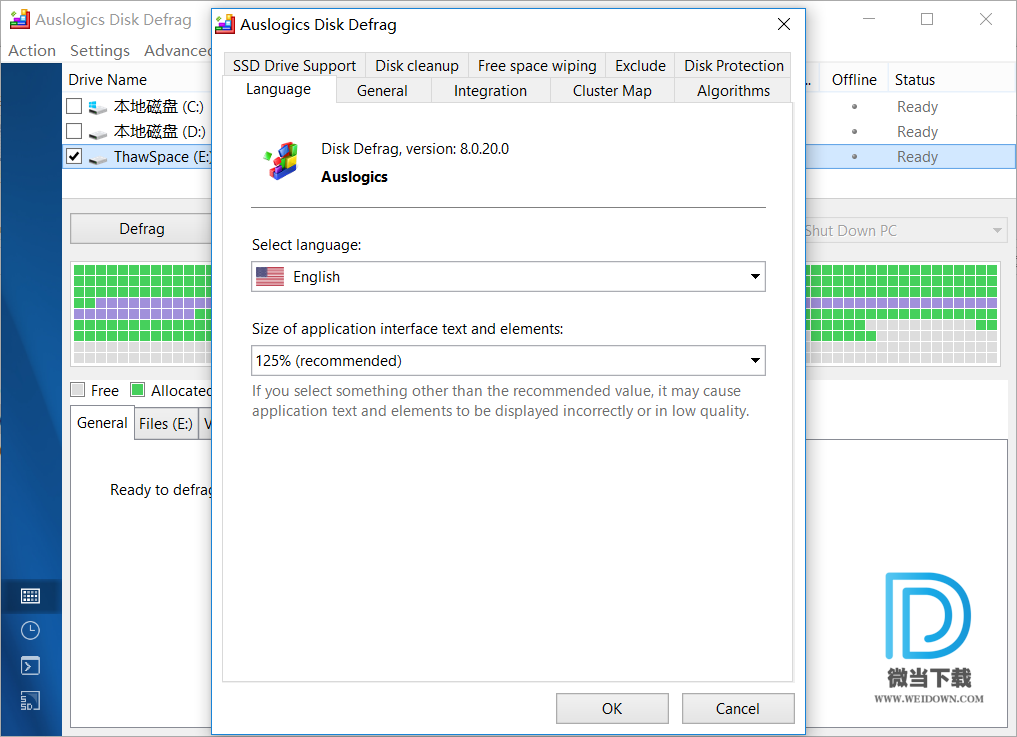Check the 本地磁盘 (D:) drive checkbox
The image size is (1017, 737).
(x=74, y=131)
